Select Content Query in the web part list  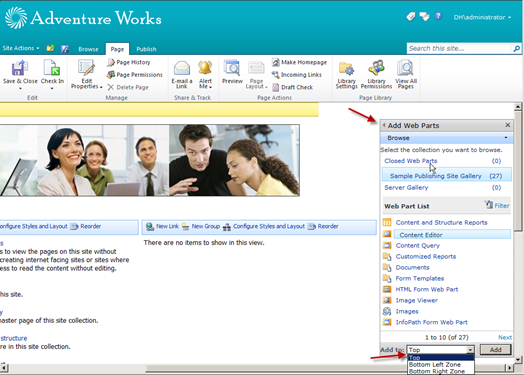pyautogui.click(x=418, y=245)
